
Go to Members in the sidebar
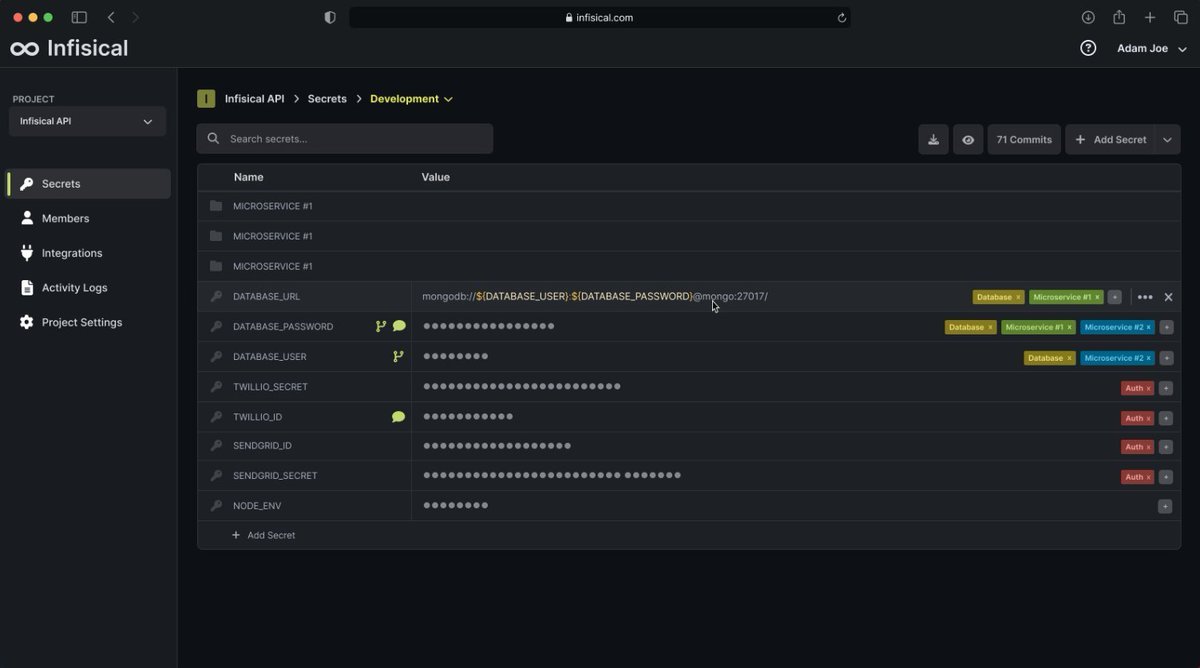[65, 218]
